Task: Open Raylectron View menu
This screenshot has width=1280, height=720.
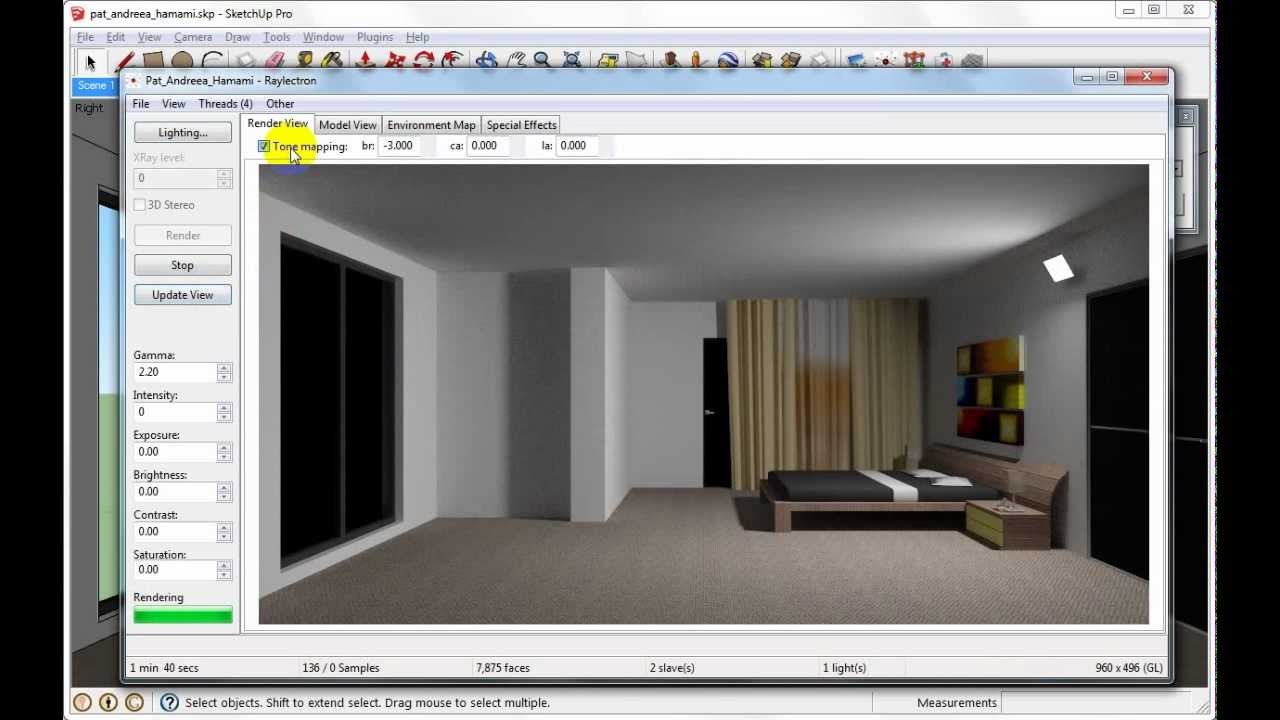Action: [173, 104]
